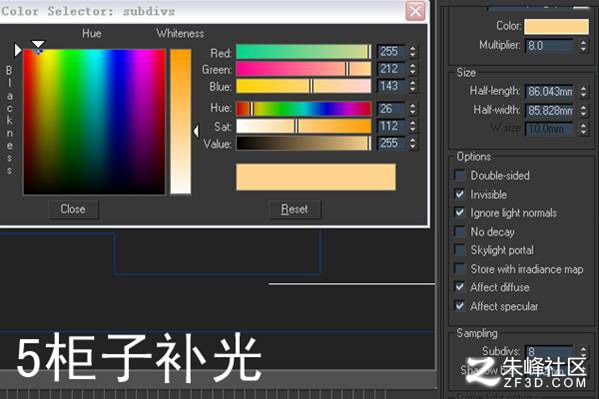
Task: Click the Close button in Color Selector
Action: (73, 209)
